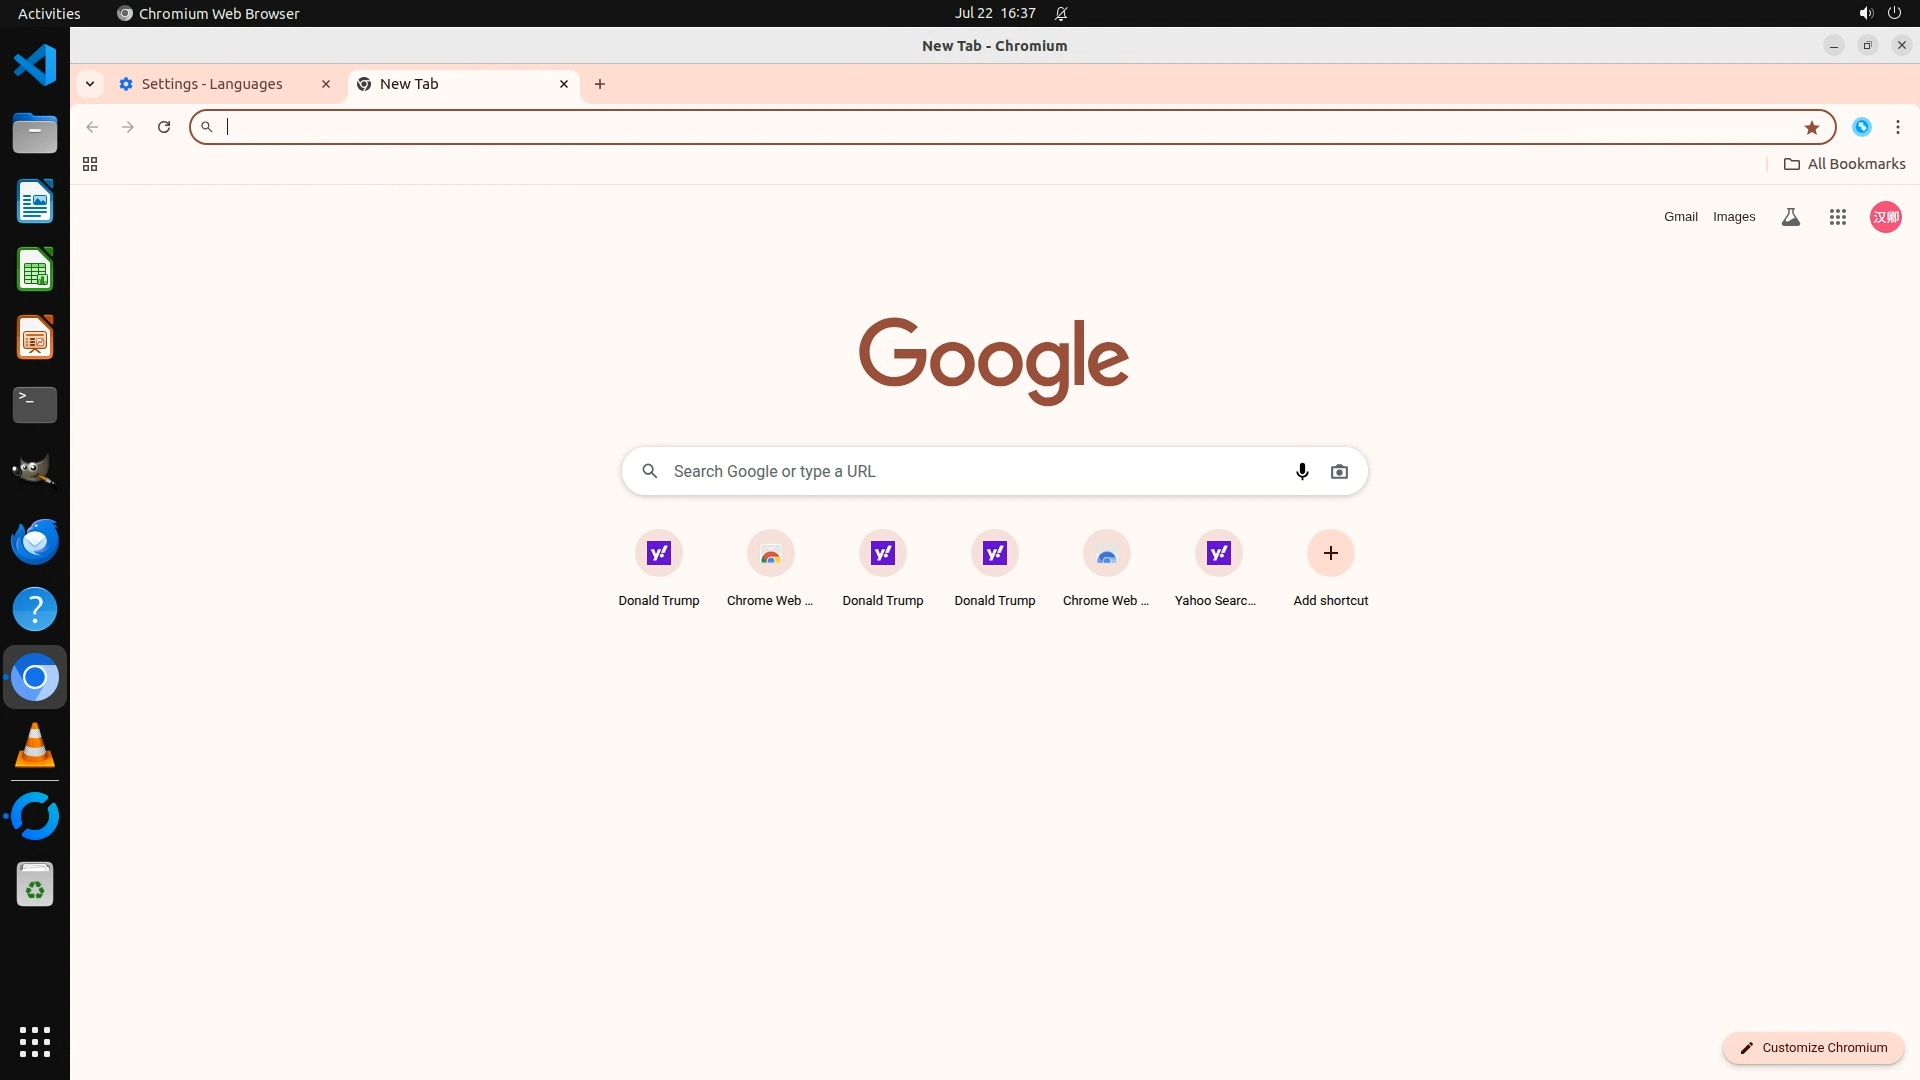Open a new tab with plus button

point(600,84)
